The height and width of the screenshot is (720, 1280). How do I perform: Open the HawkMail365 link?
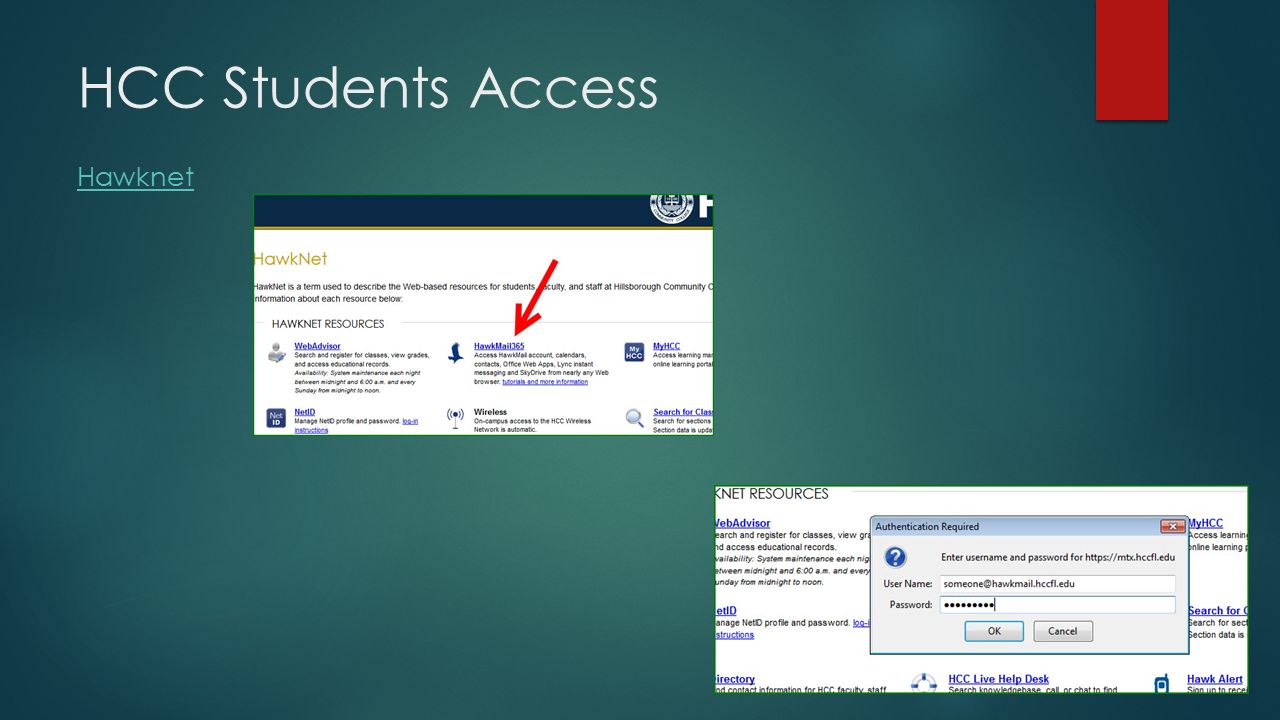tap(499, 346)
